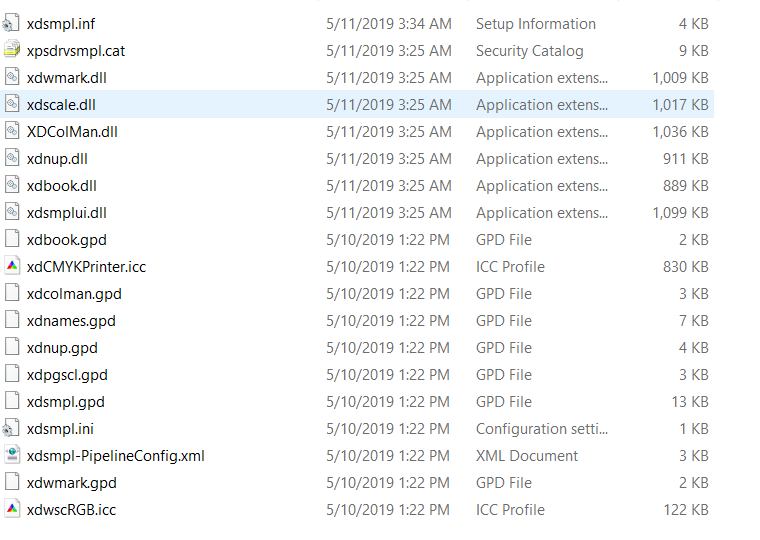Viewport: 760px width, 540px height.
Task: Click the xpsdrvsmpl.cat security catalog icon
Action: [x=12, y=50]
